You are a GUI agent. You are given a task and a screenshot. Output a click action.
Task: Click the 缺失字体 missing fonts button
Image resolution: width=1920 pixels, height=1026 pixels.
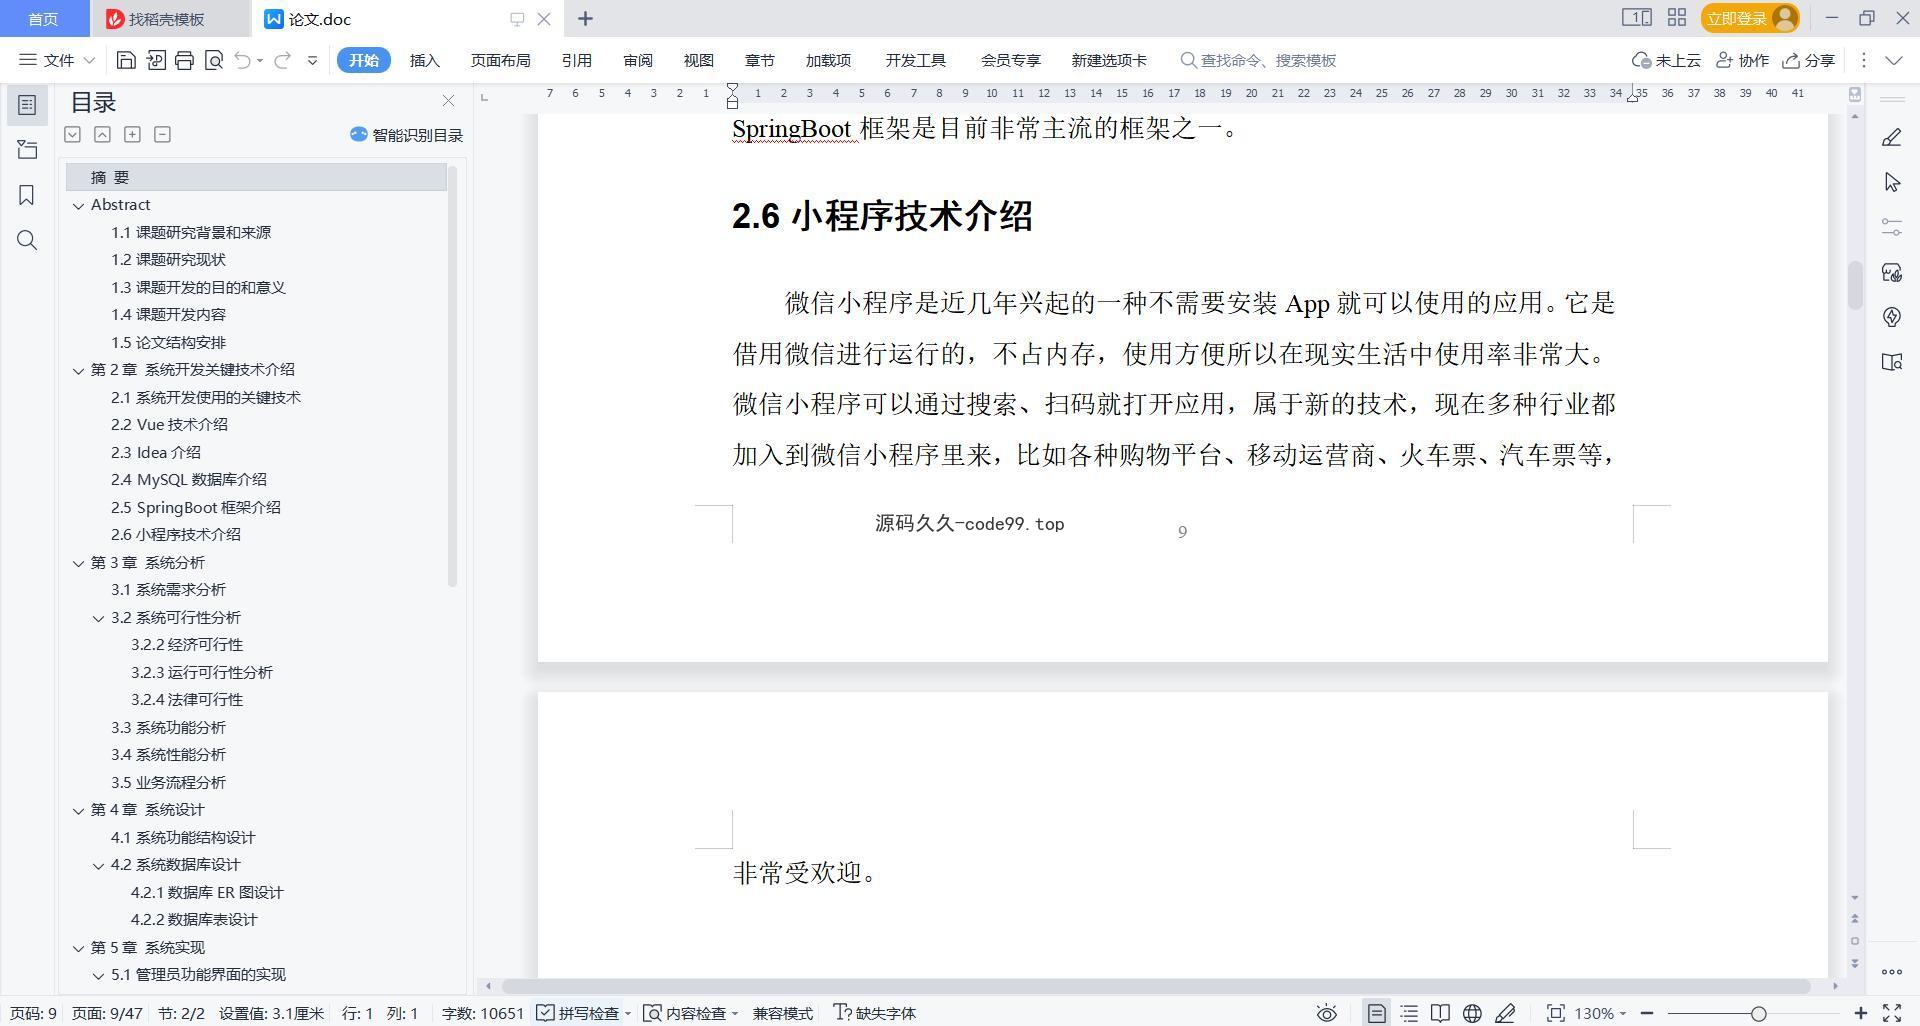(875, 1013)
